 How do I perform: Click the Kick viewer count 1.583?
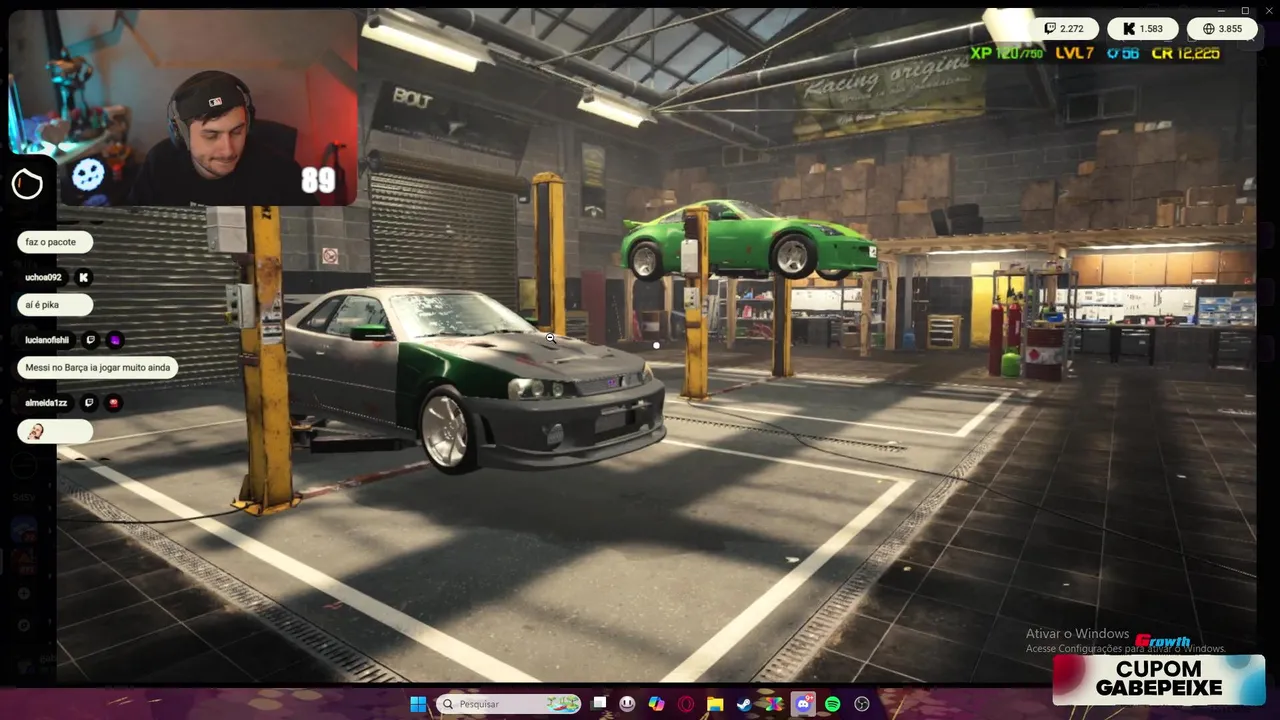[x=1144, y=29]
